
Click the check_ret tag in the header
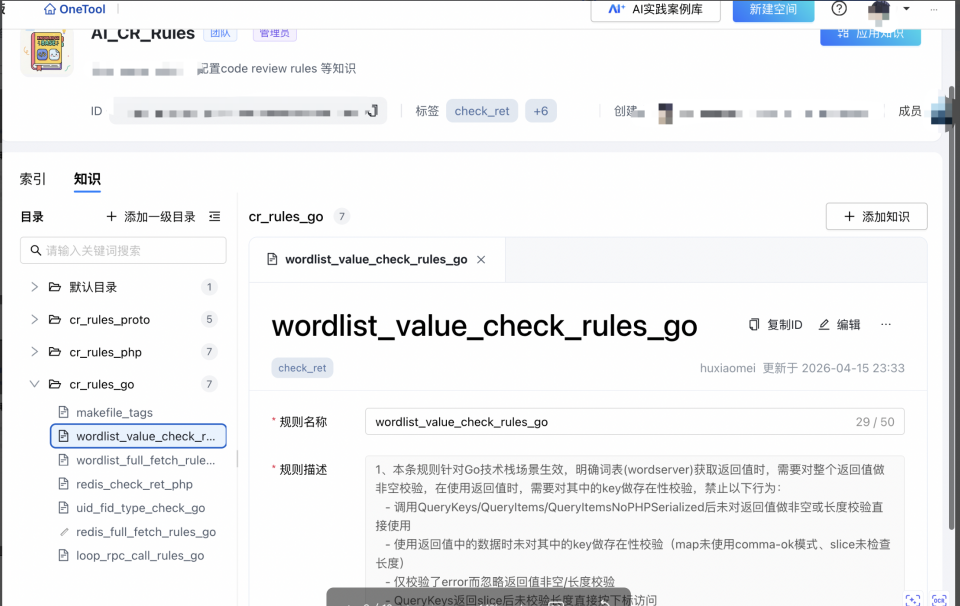pos(482,111)
